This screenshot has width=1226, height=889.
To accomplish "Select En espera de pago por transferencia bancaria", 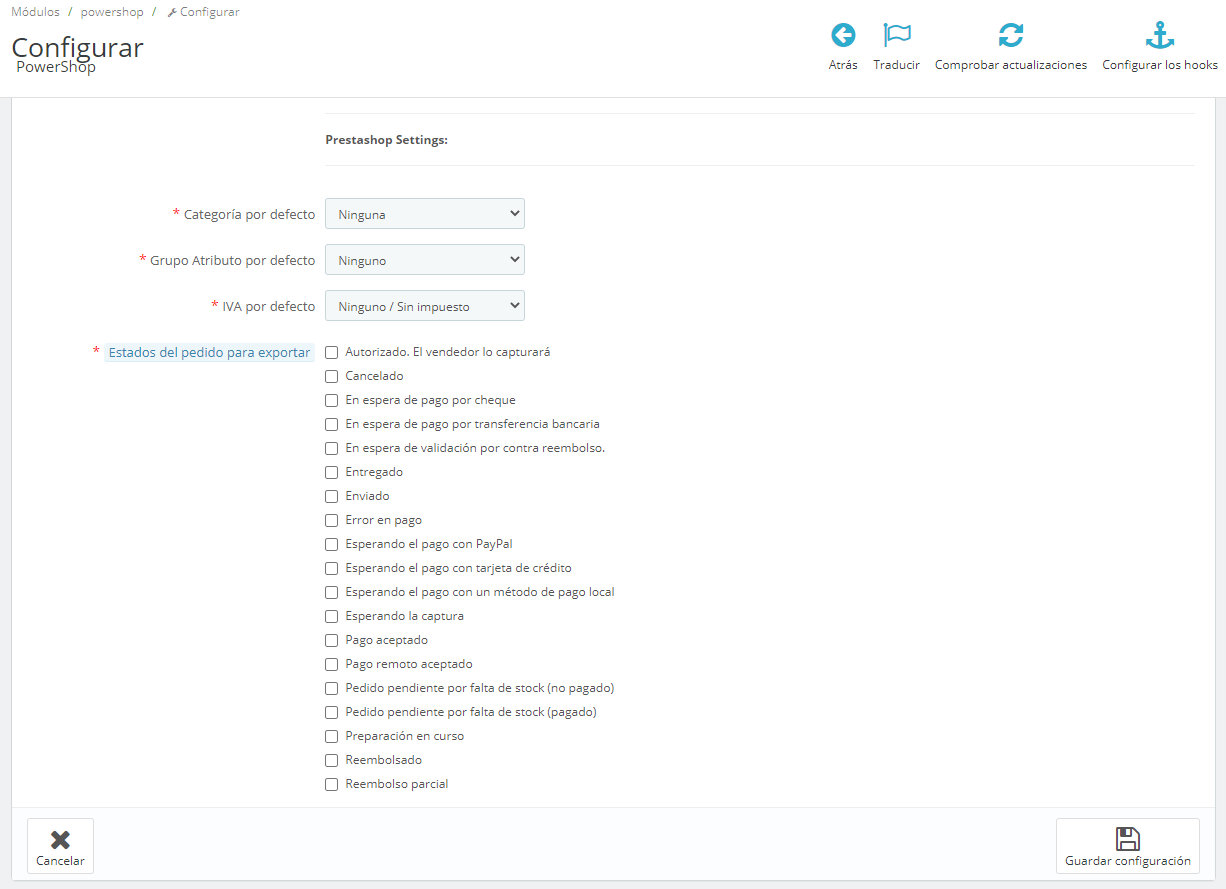I will 332,424.
